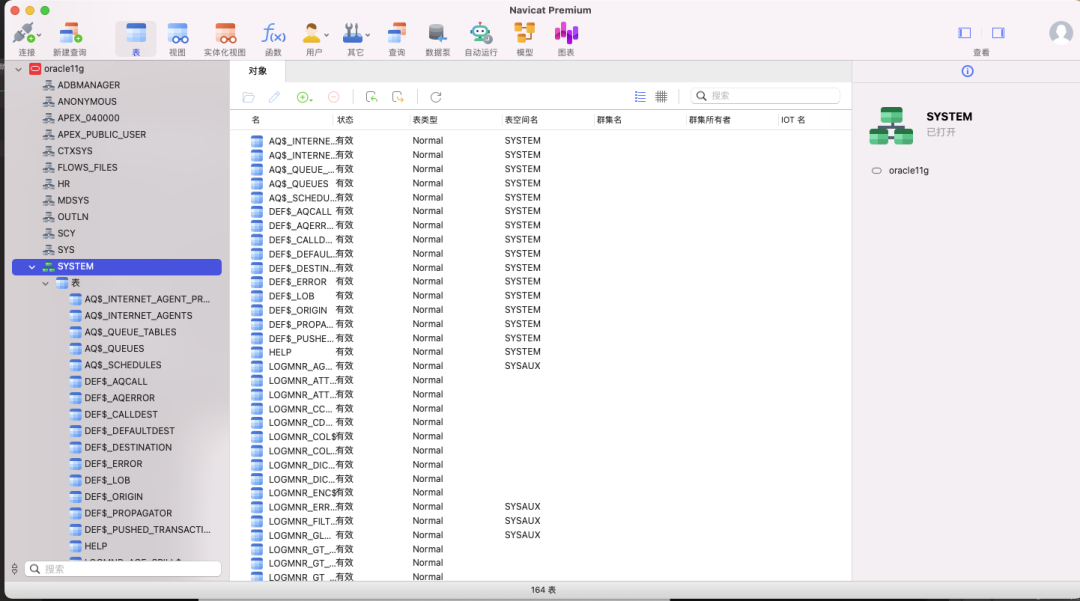This screenshot has width=1080, height=601.
Task: Click the object search field
Action: [765, 96]
